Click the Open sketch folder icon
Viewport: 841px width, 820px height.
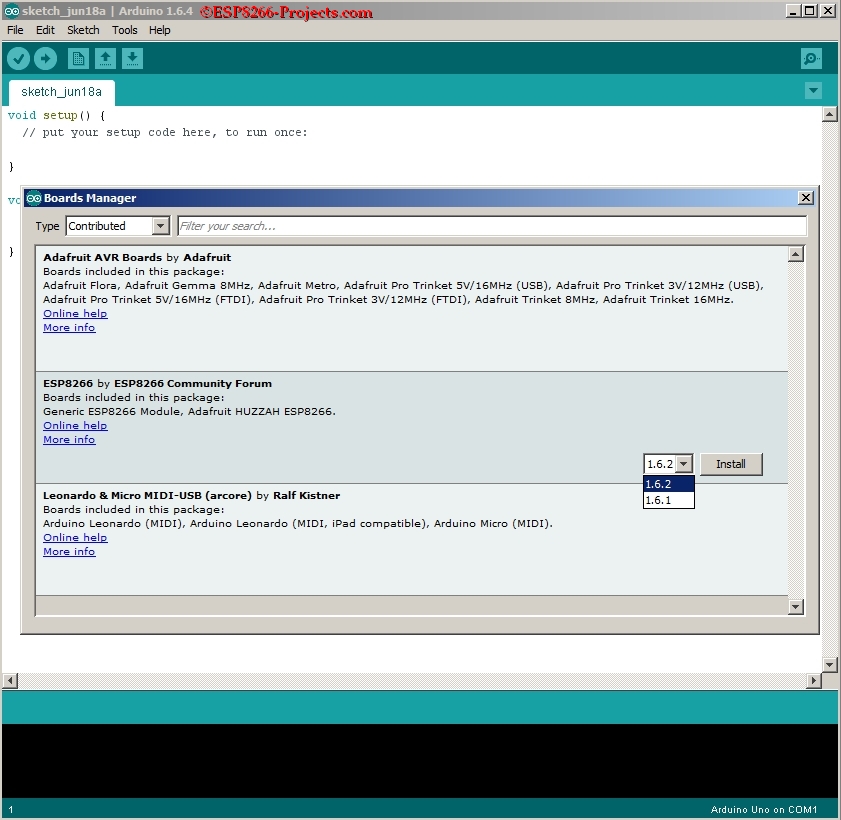(105, 58)
